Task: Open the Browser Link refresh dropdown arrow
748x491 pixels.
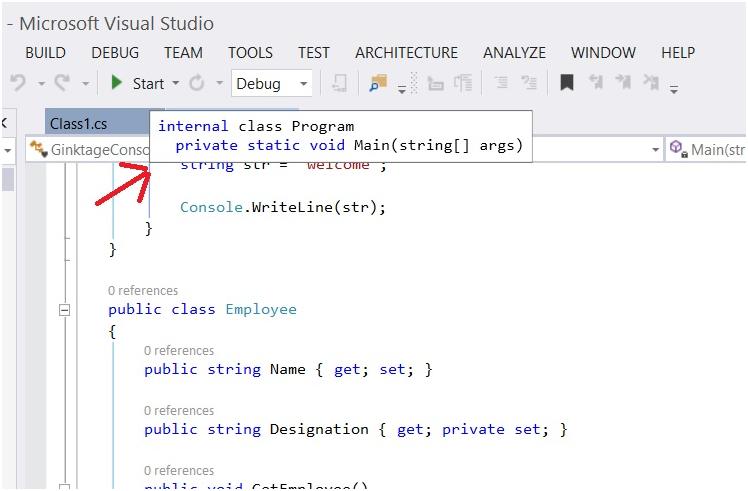Action: click(219, 83)
